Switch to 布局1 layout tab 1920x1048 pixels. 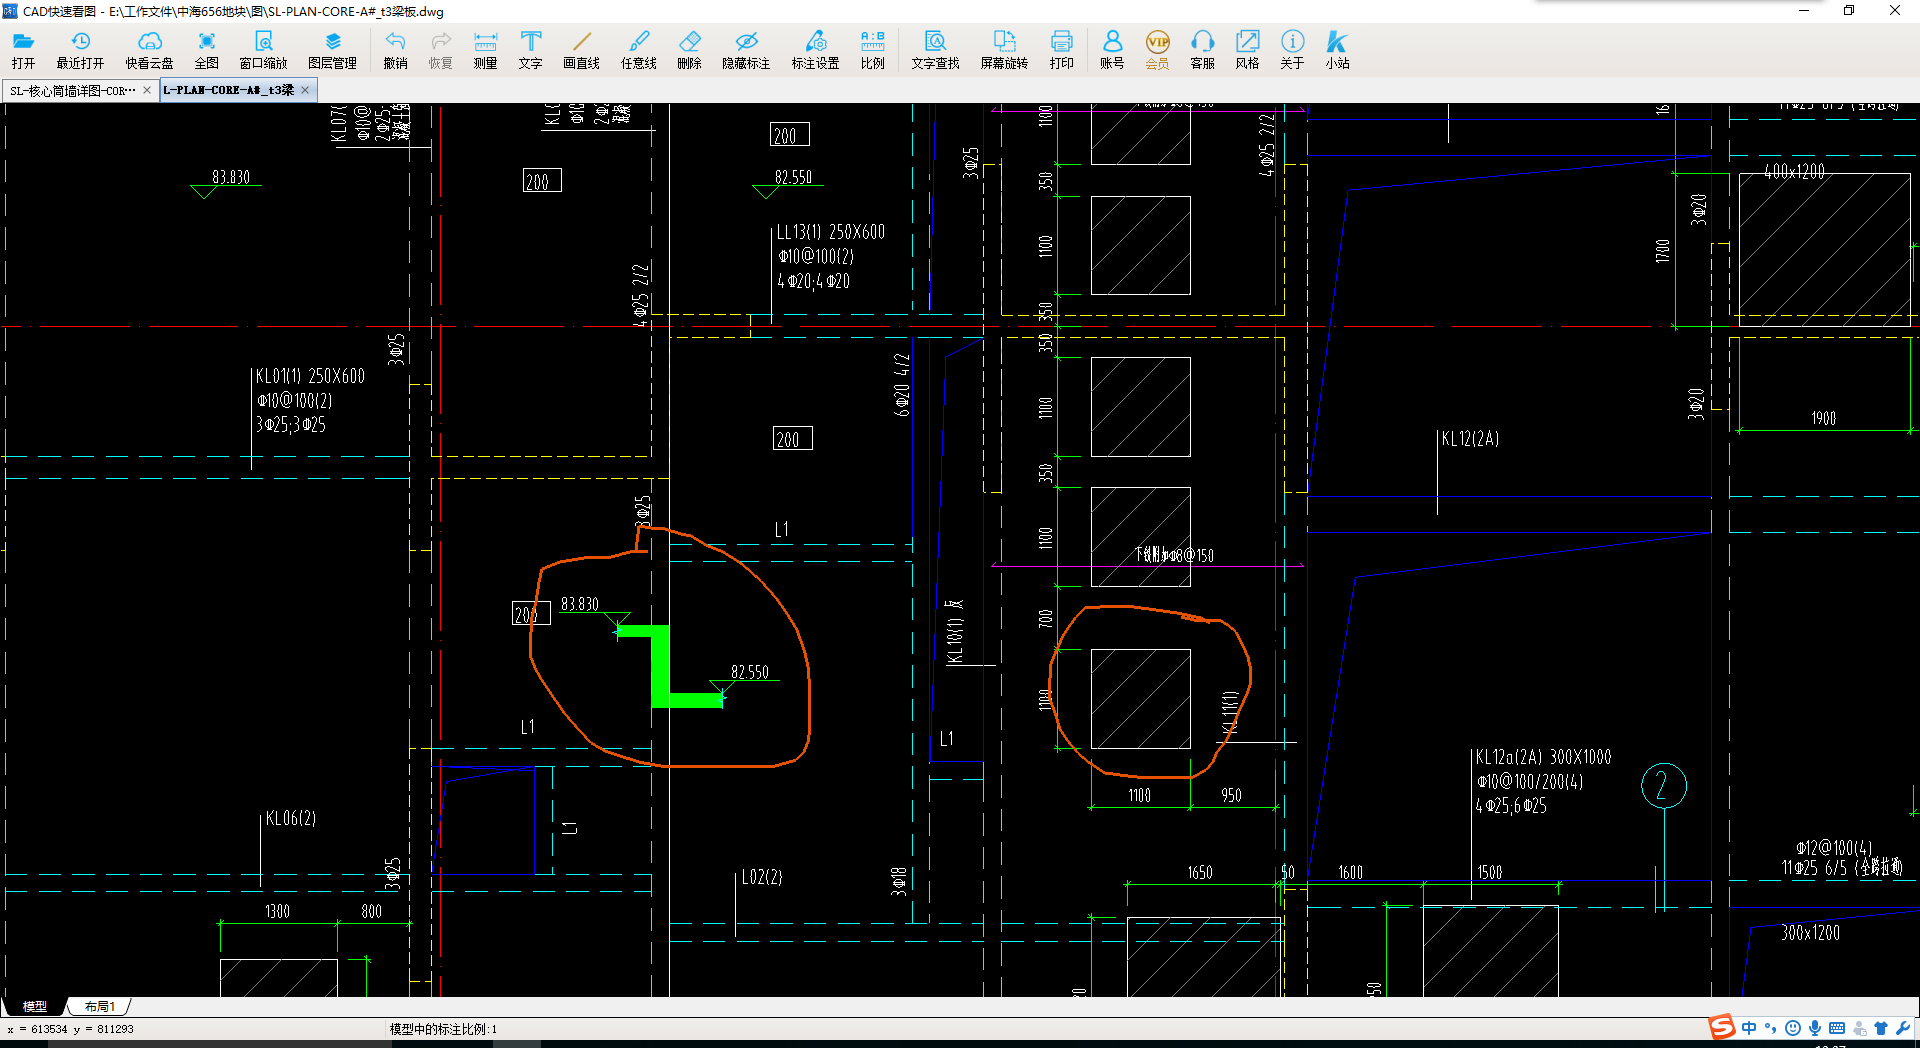100,1006
